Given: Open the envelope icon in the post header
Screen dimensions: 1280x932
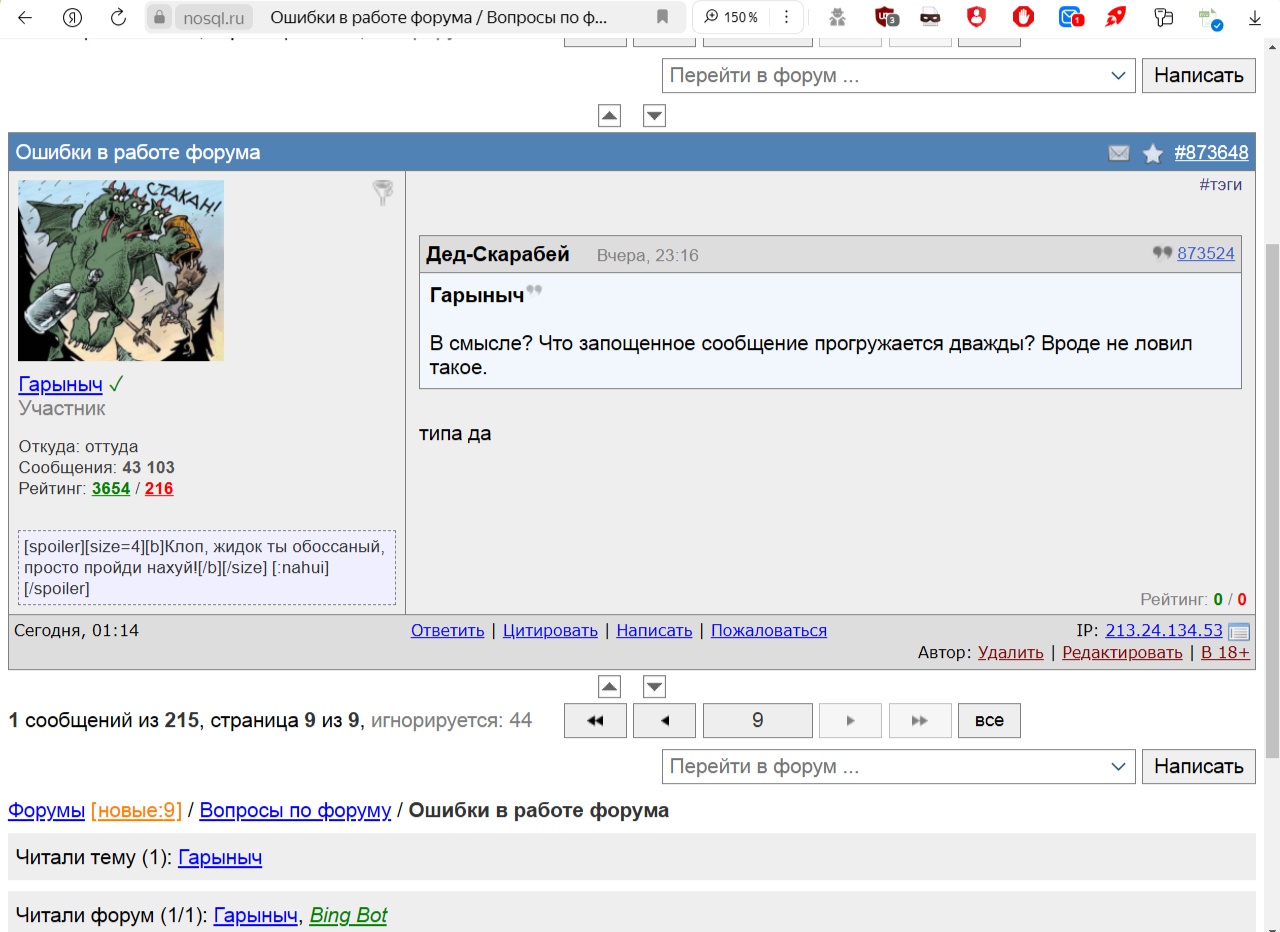Looking at the screenshot, I should 1119,153.
